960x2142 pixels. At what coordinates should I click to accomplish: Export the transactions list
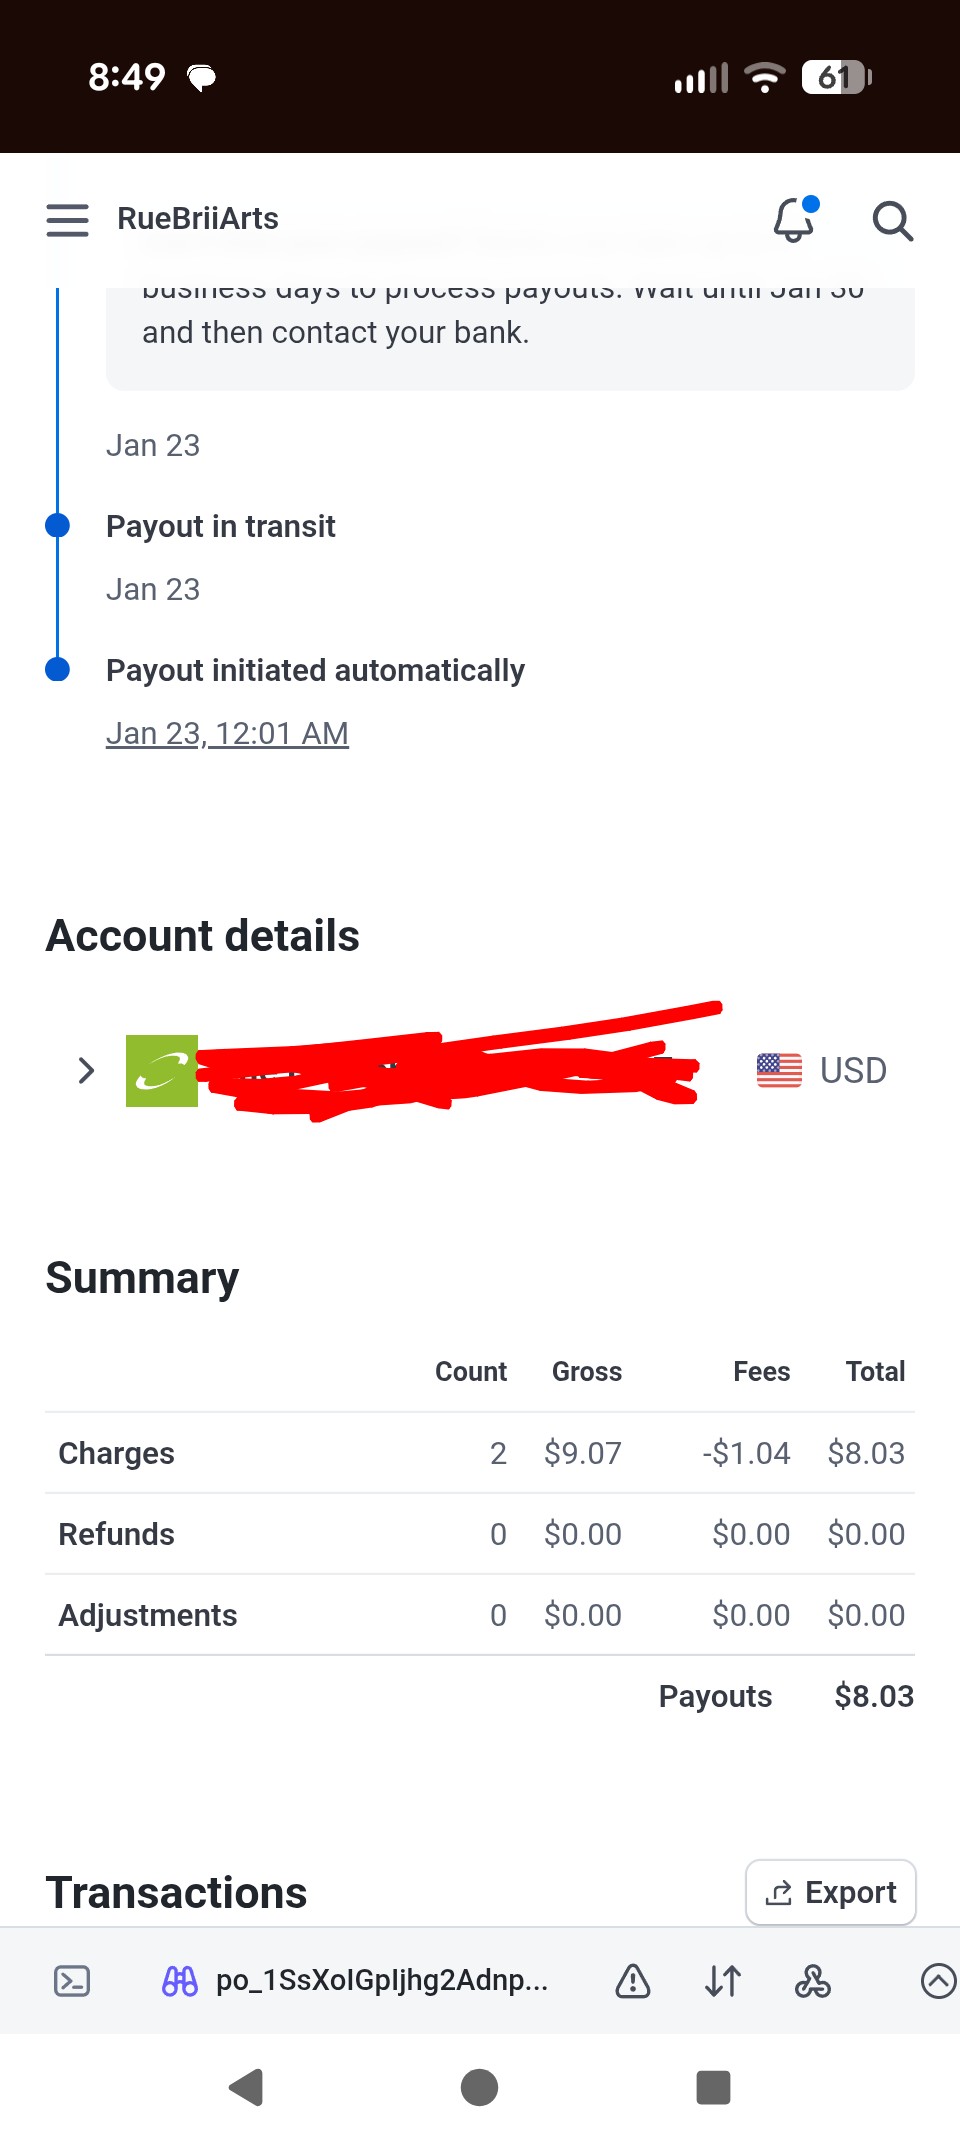pyautogui.click(x=830, y=1892)
